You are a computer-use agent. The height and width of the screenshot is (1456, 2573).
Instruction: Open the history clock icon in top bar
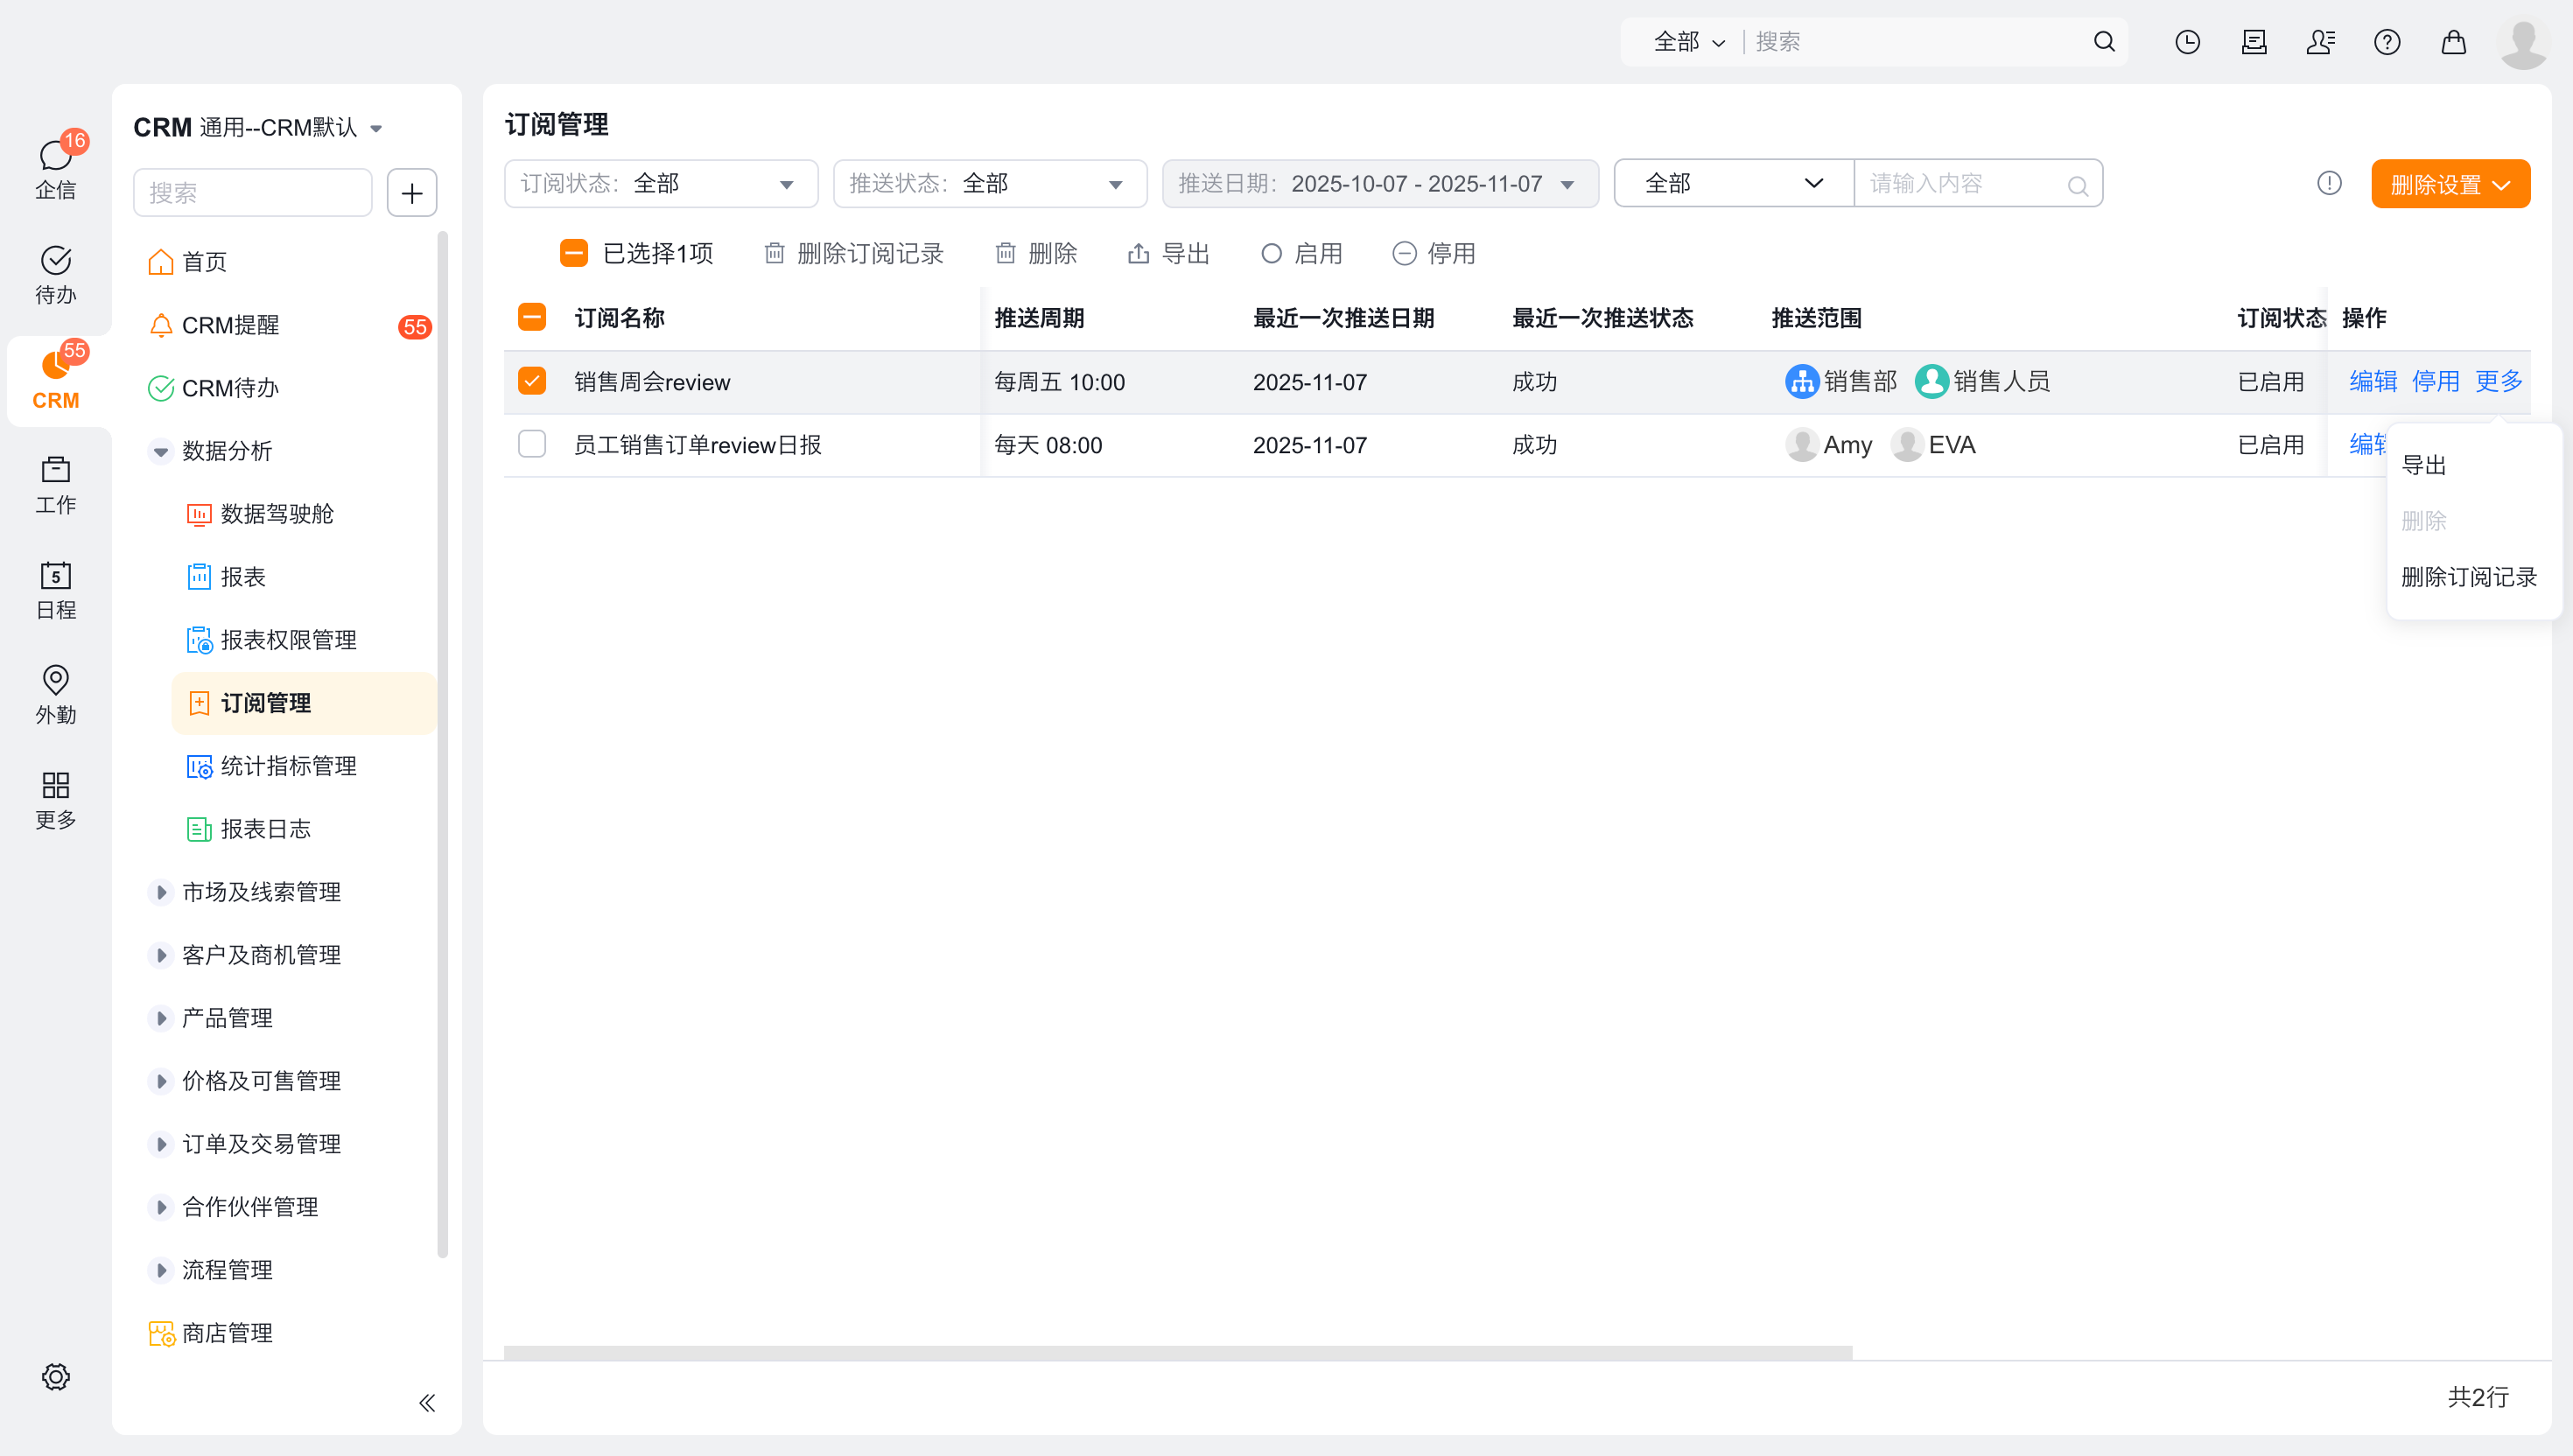click(x=2187, y=42)
